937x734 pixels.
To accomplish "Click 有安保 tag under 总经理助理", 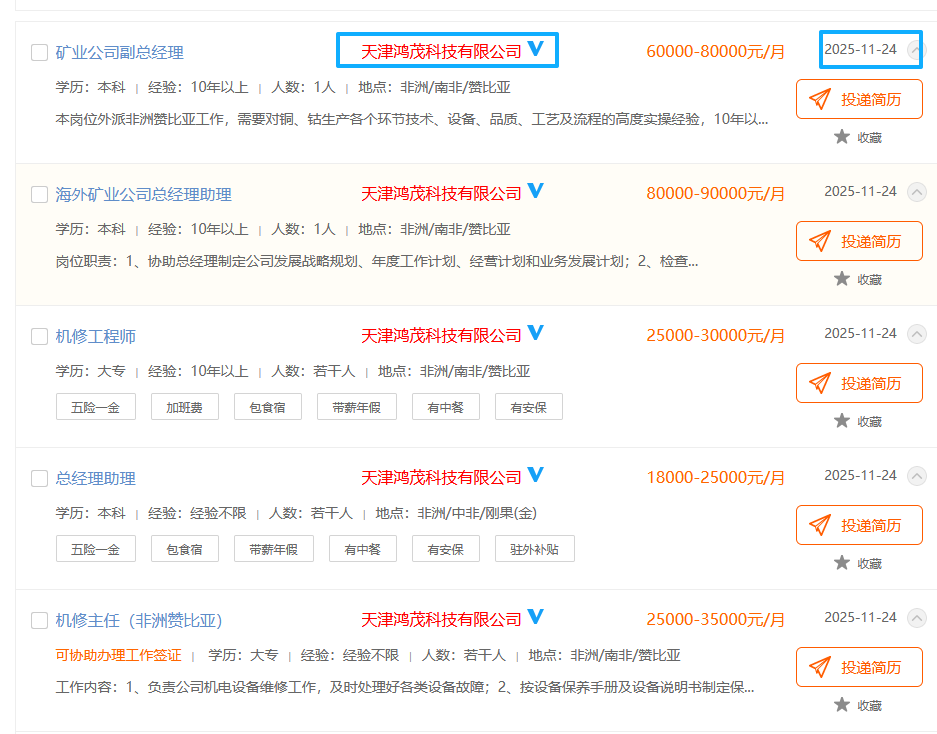I will tap(446, 549).
